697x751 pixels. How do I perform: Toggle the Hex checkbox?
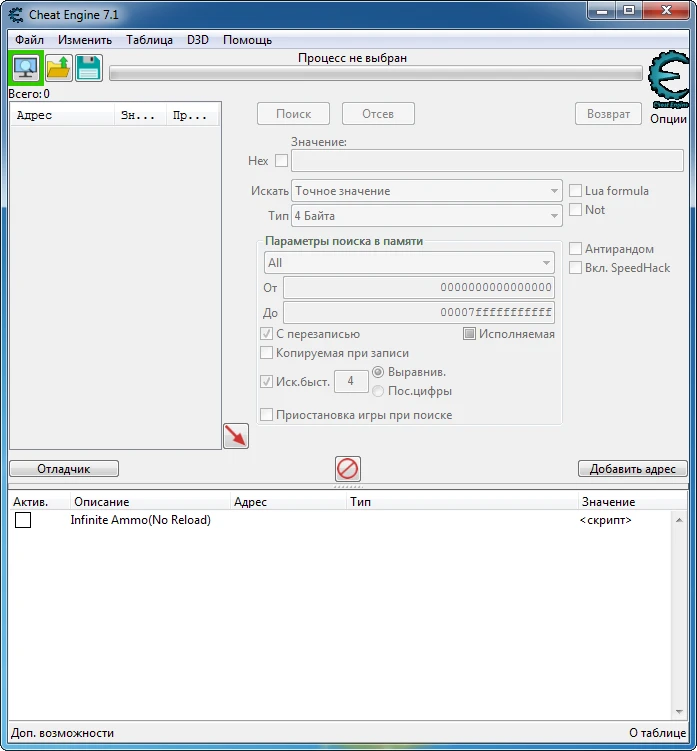[282, 160]
